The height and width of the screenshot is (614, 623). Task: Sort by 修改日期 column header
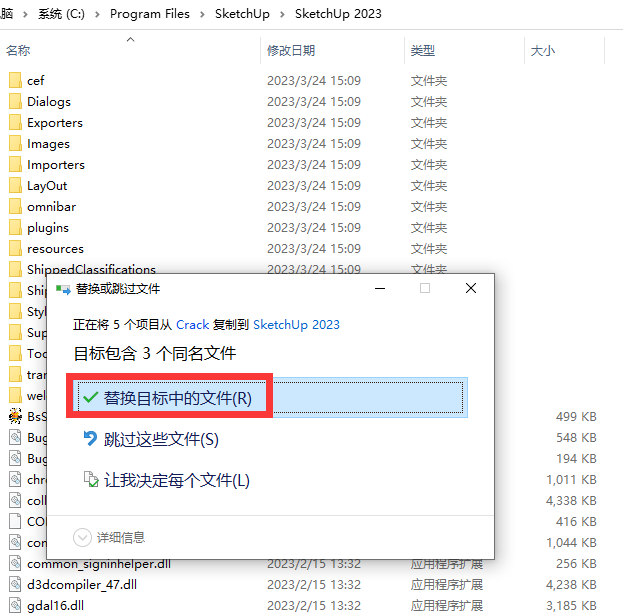[291, 50]
